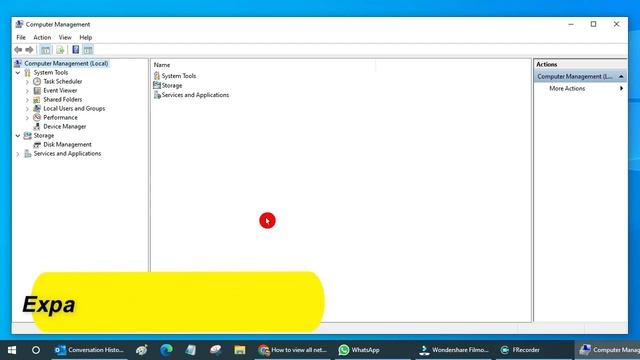This screenshot has height=360, width=640.
Task: Open the Action menu
Action: pos(42,38)
